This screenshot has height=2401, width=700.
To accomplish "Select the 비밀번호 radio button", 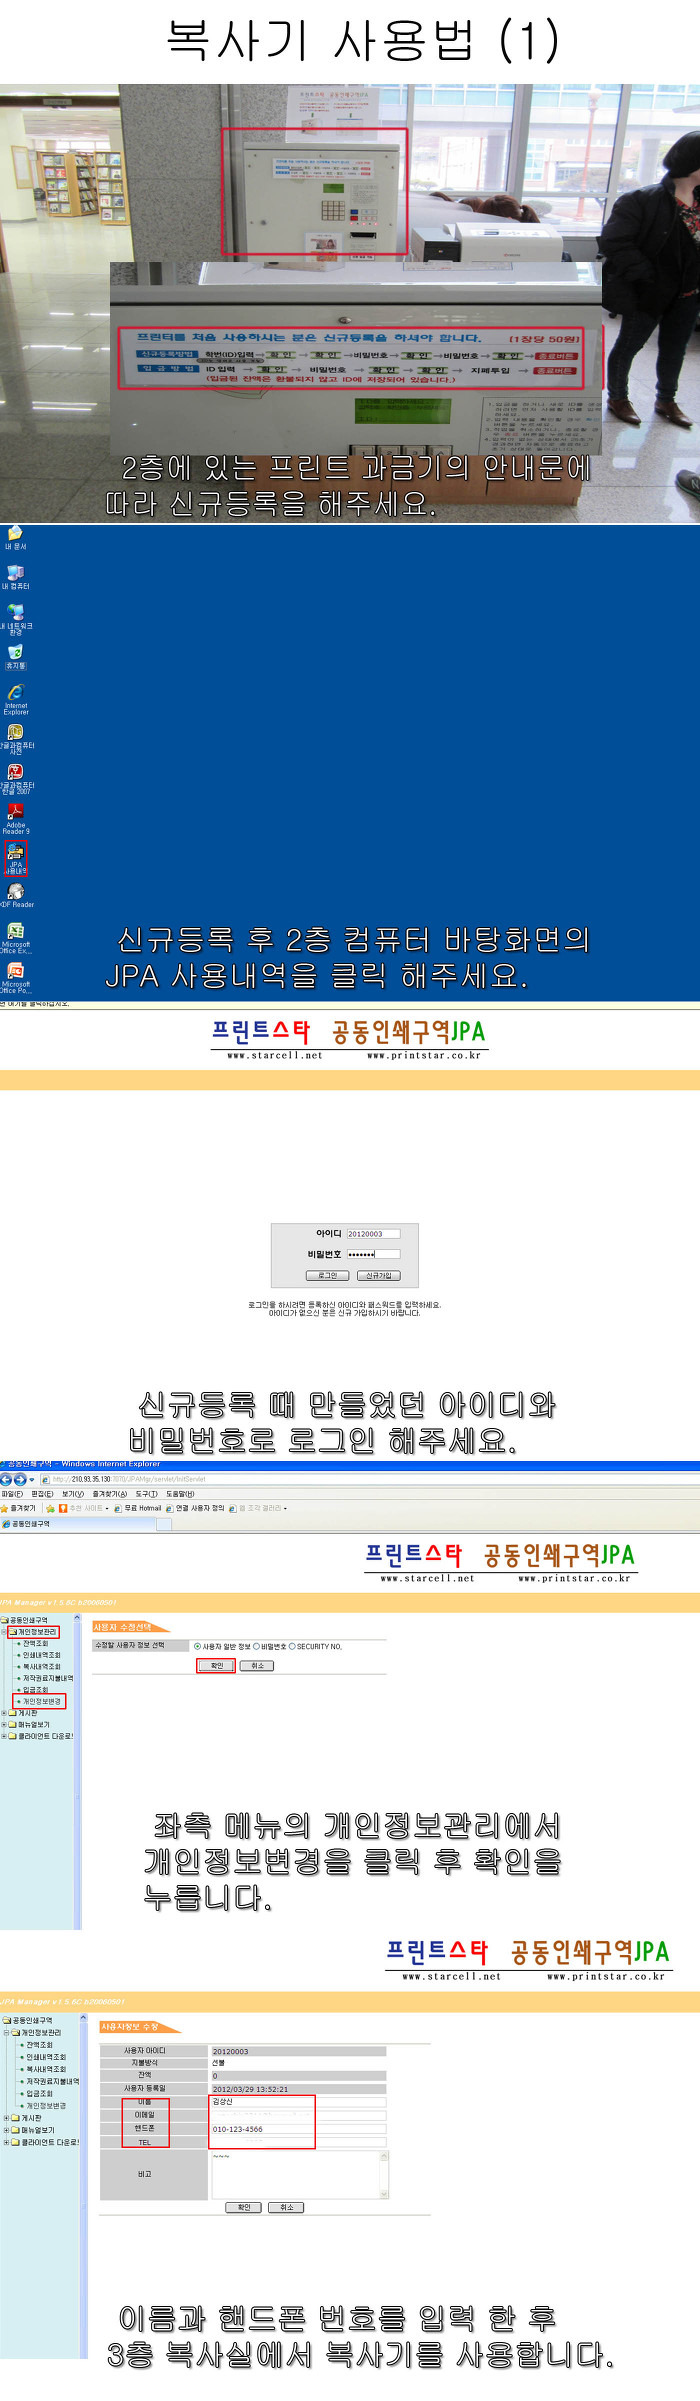I will (x=257, y=1646).
